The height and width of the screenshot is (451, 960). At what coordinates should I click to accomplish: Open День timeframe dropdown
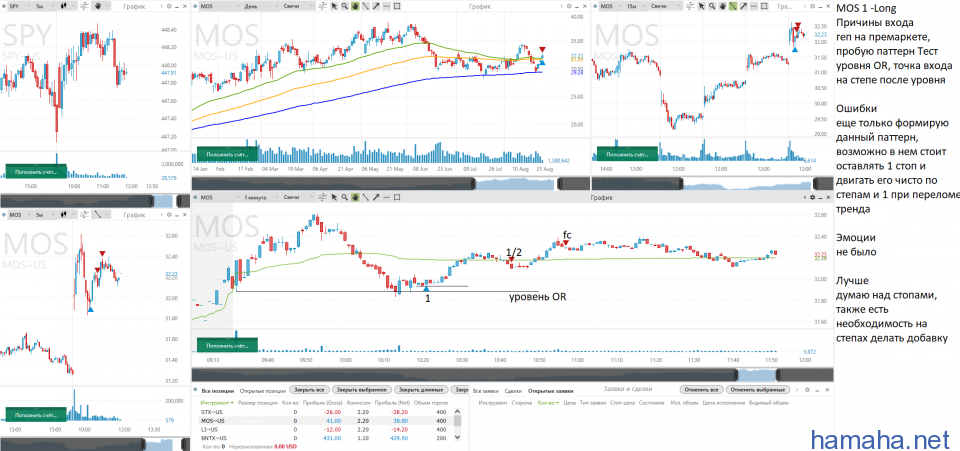point(261,6)
